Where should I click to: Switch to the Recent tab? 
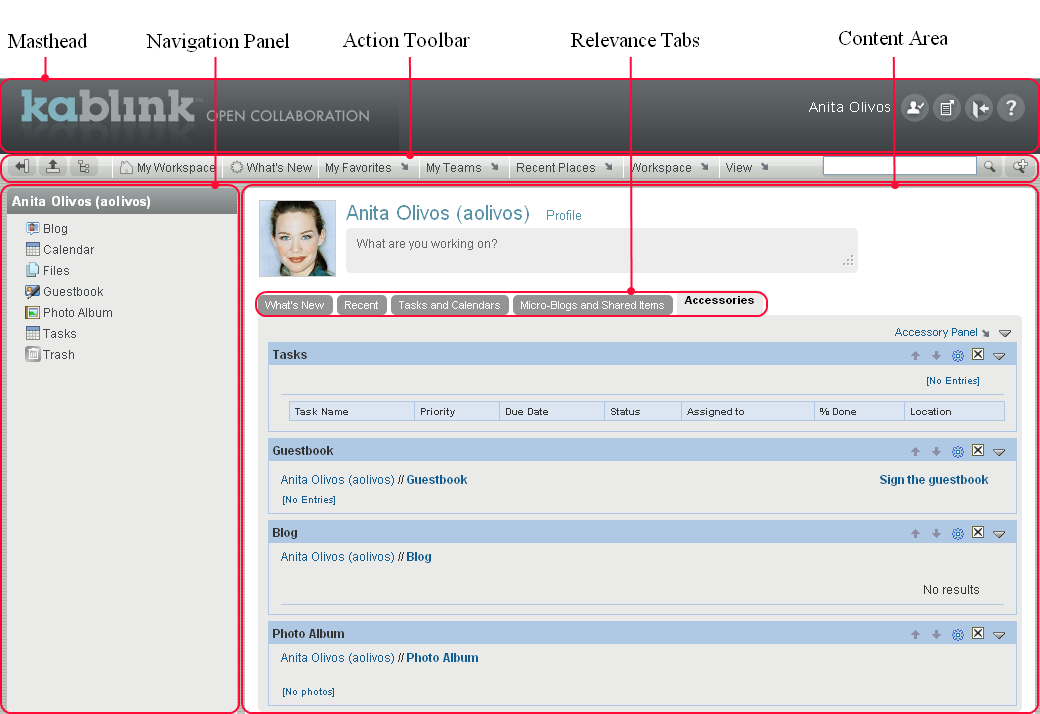pyautogui.click(x=361, y=305)
